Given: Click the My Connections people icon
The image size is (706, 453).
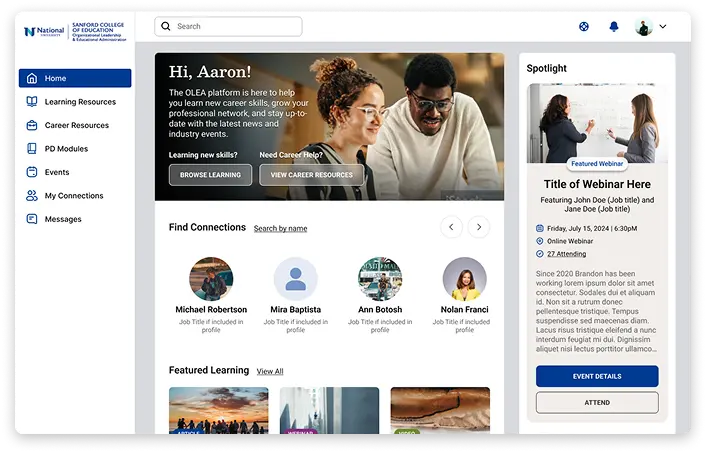Looking at the screenshot, I should tap(32, 196).
